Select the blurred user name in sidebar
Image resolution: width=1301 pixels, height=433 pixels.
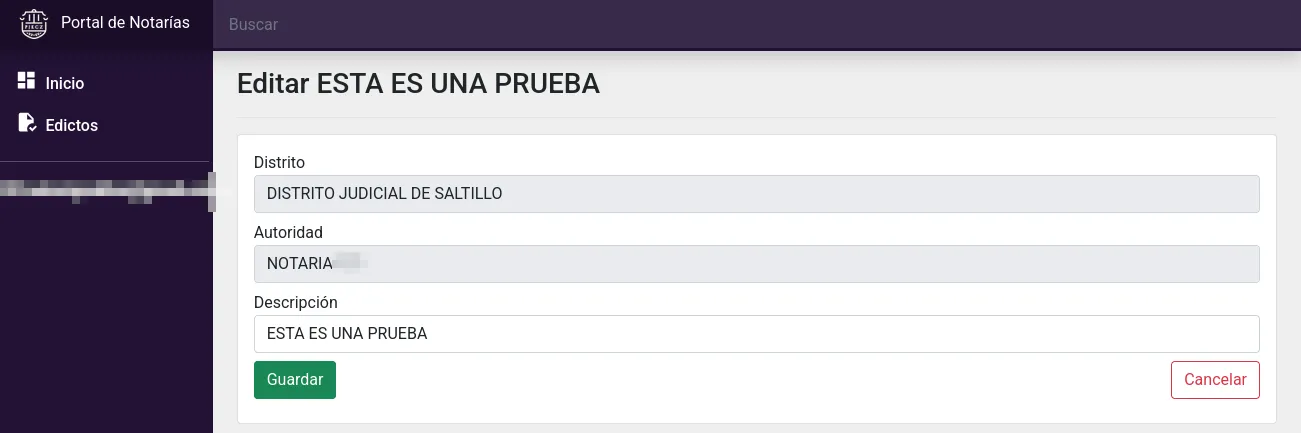[107, 191]
